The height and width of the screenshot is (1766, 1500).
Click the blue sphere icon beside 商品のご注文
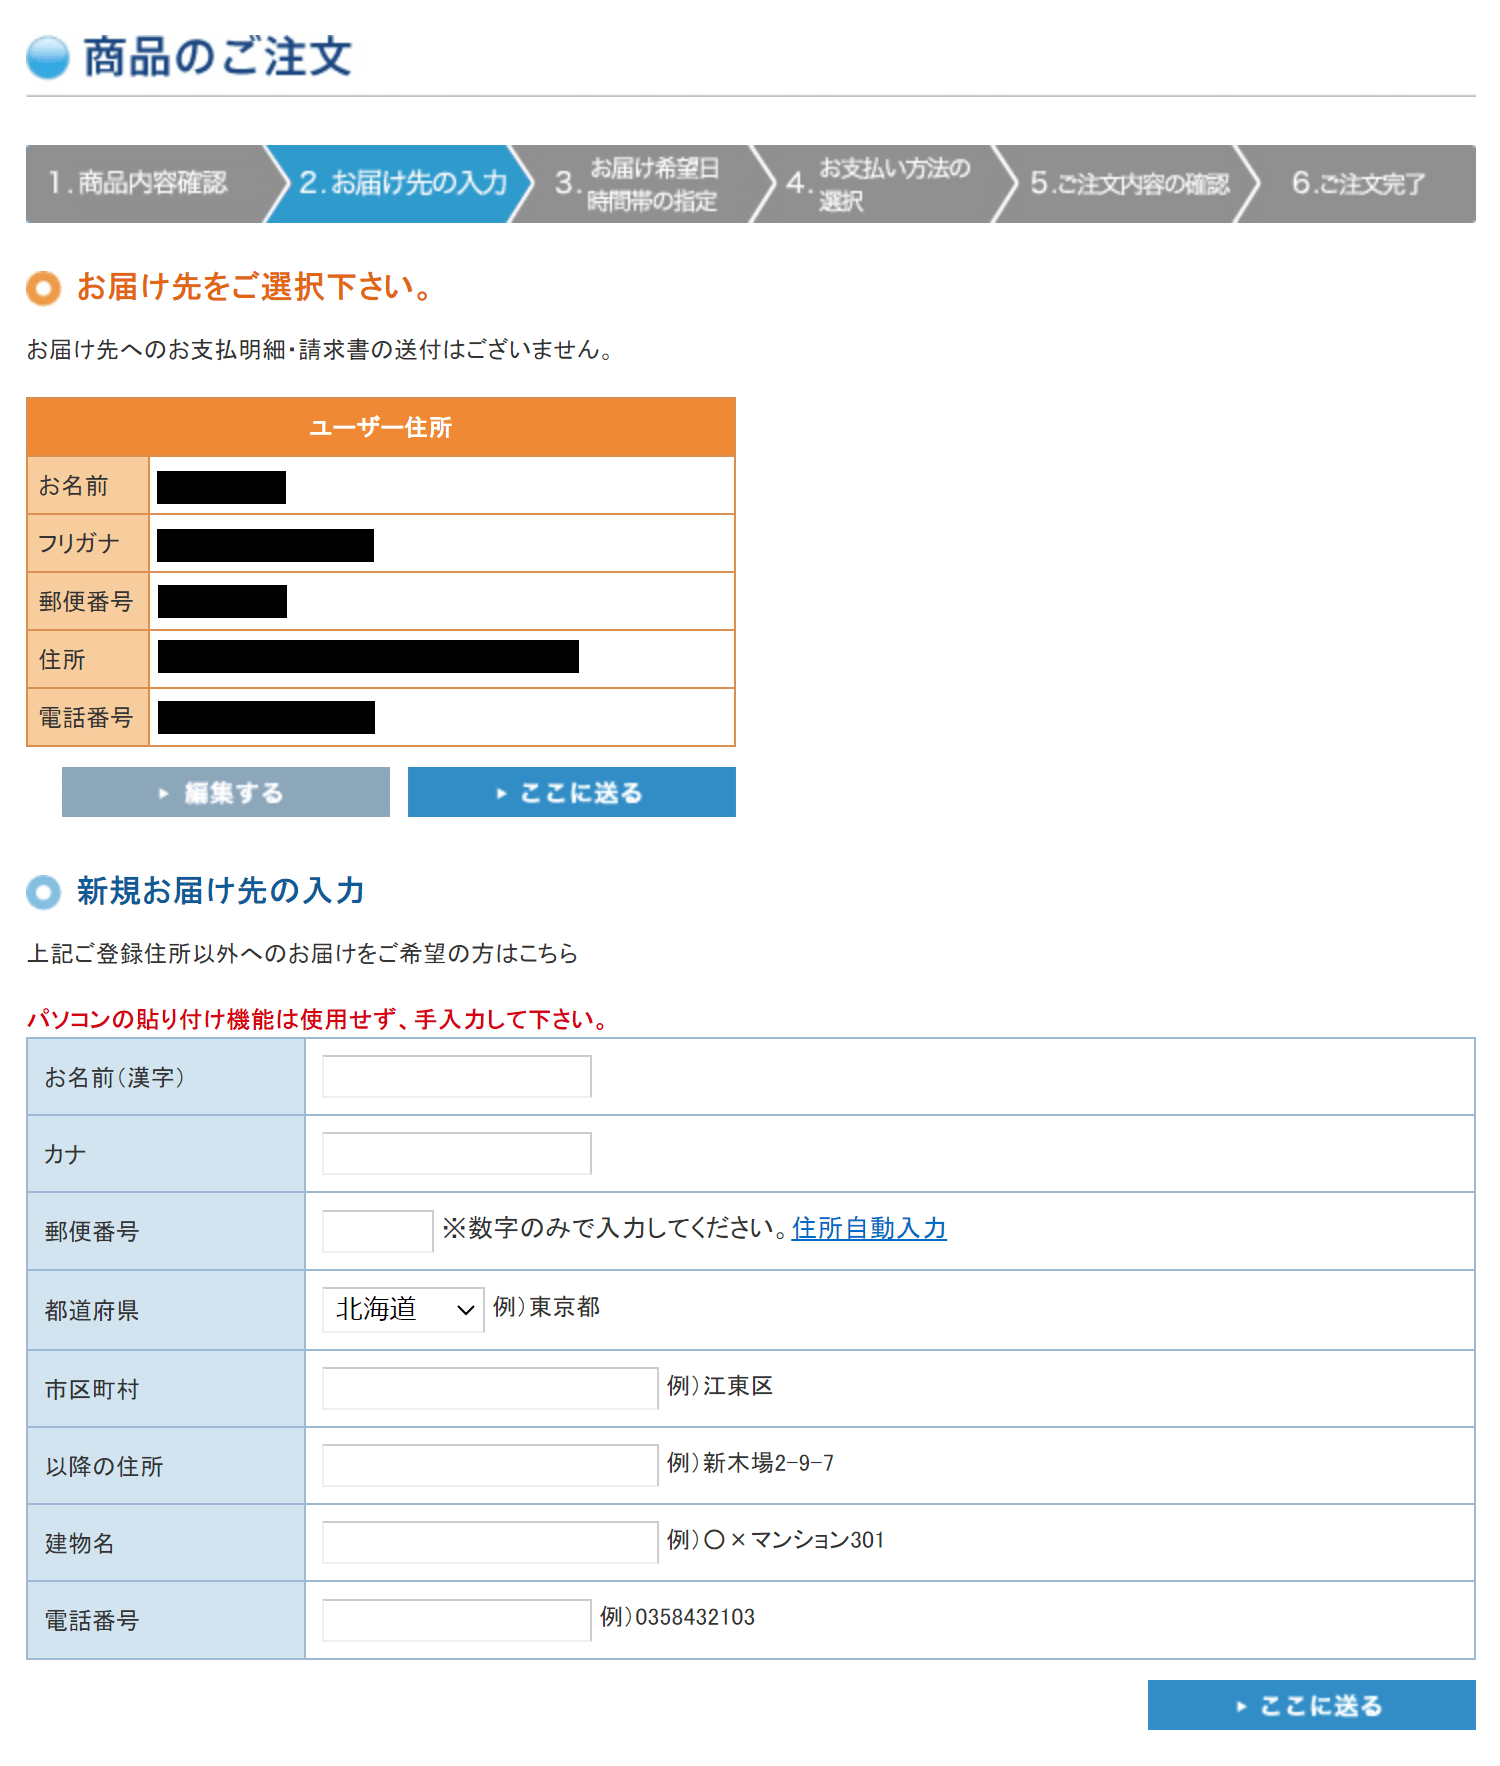click(x=48, y=57)
